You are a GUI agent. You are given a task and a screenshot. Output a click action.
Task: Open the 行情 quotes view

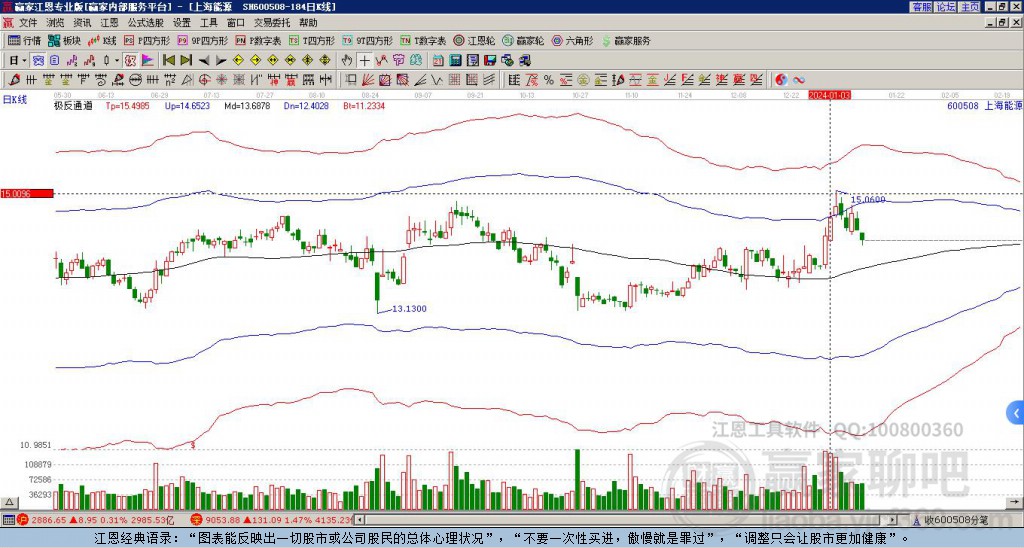pyautogui.click(x=24, y=40)
